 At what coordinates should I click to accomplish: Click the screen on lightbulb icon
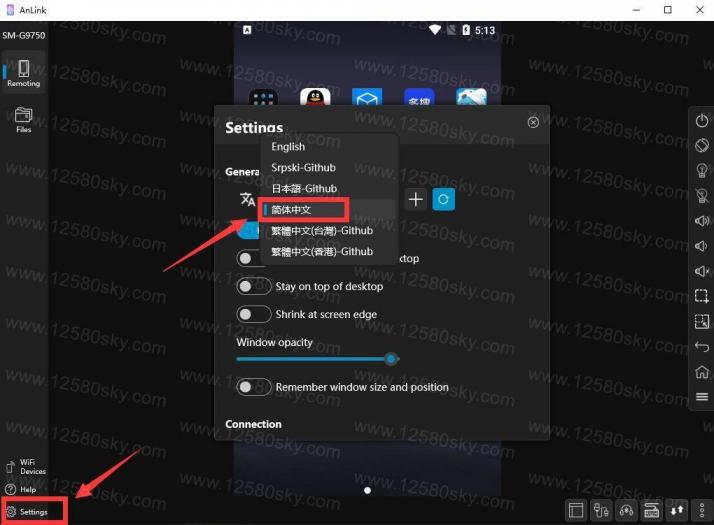pos(702,171)
